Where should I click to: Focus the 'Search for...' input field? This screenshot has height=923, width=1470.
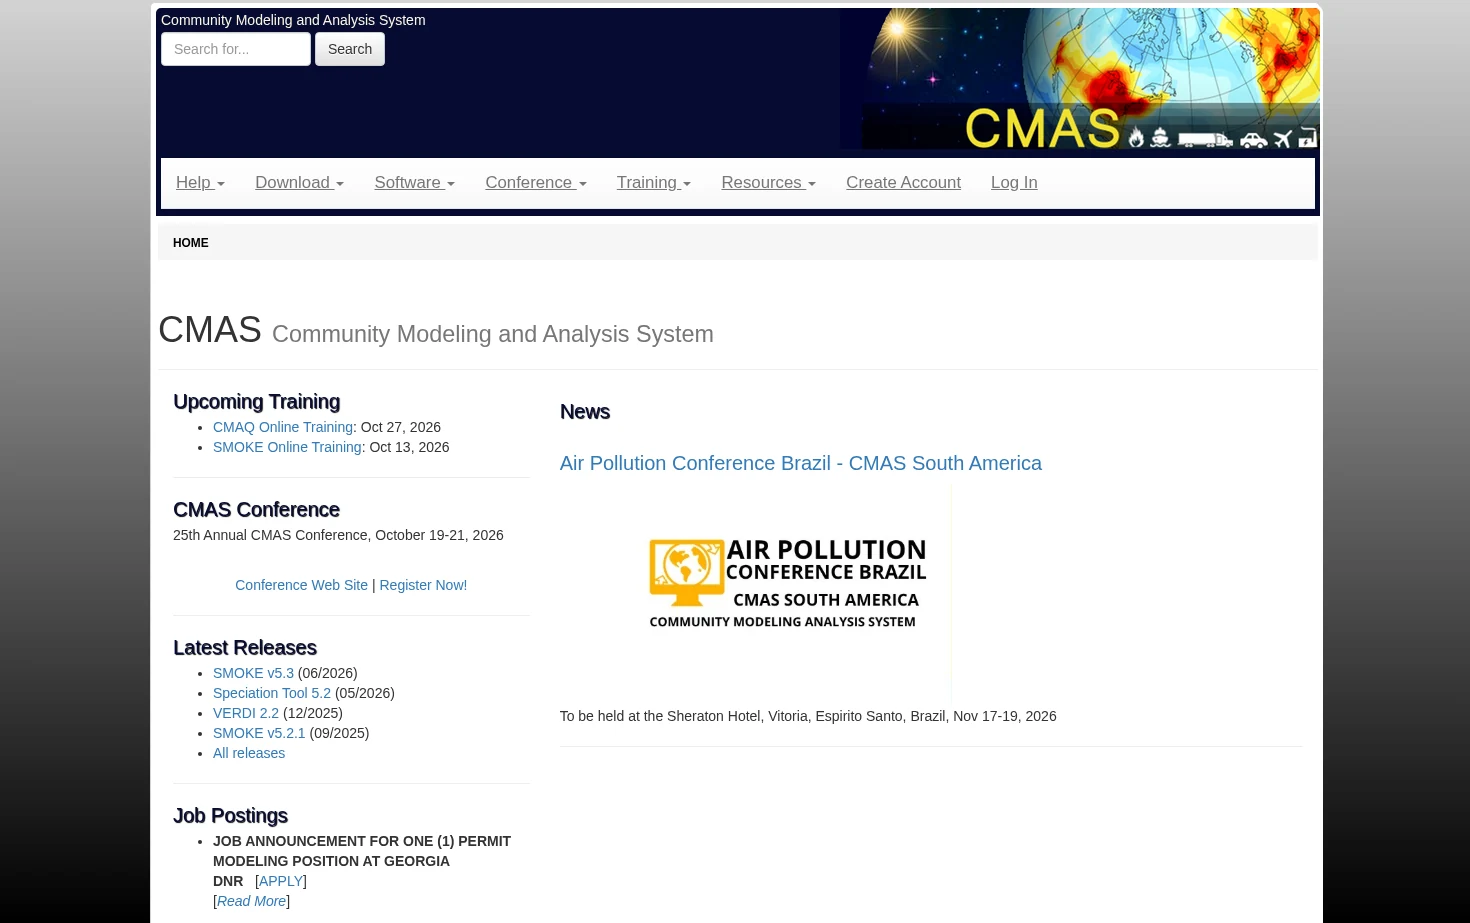[236, 49]
